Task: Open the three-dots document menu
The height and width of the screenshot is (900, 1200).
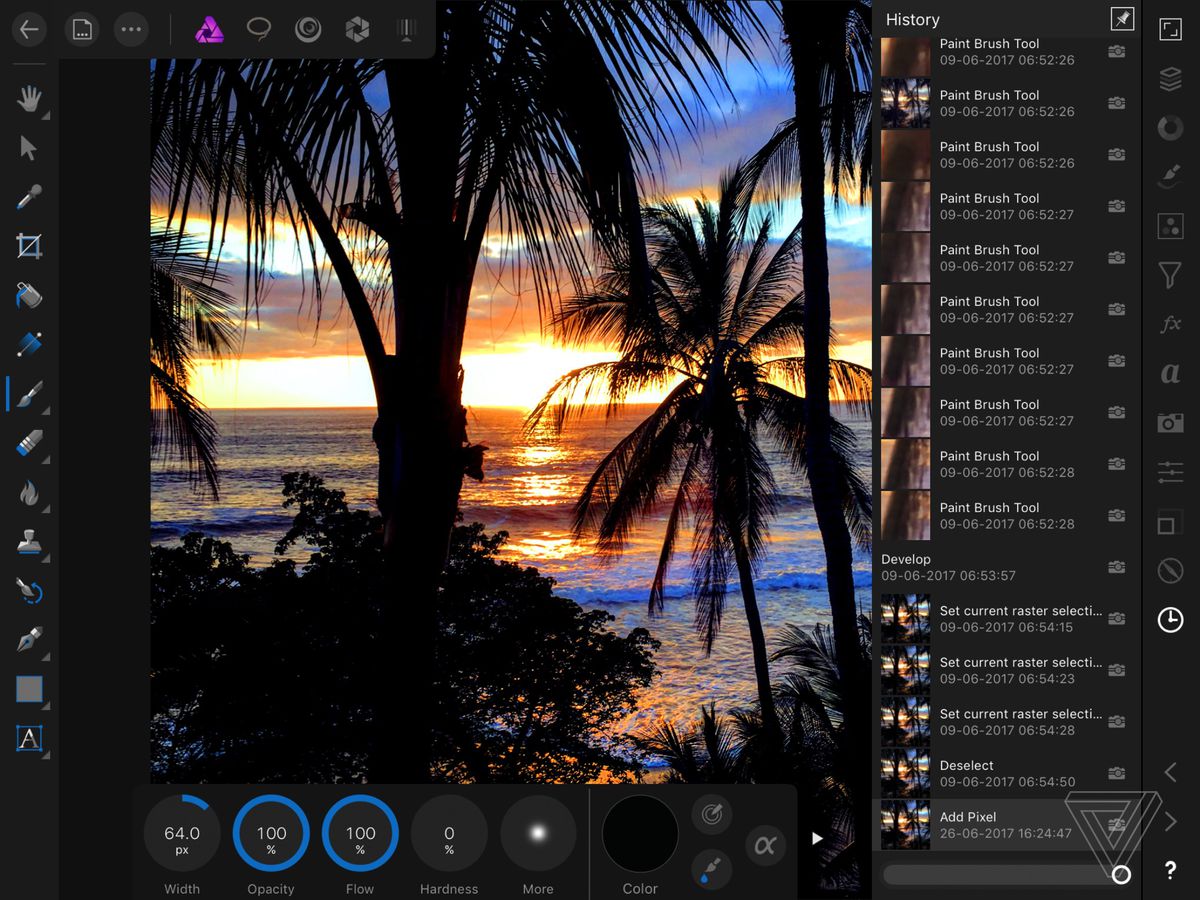Action: click(131, 30)
